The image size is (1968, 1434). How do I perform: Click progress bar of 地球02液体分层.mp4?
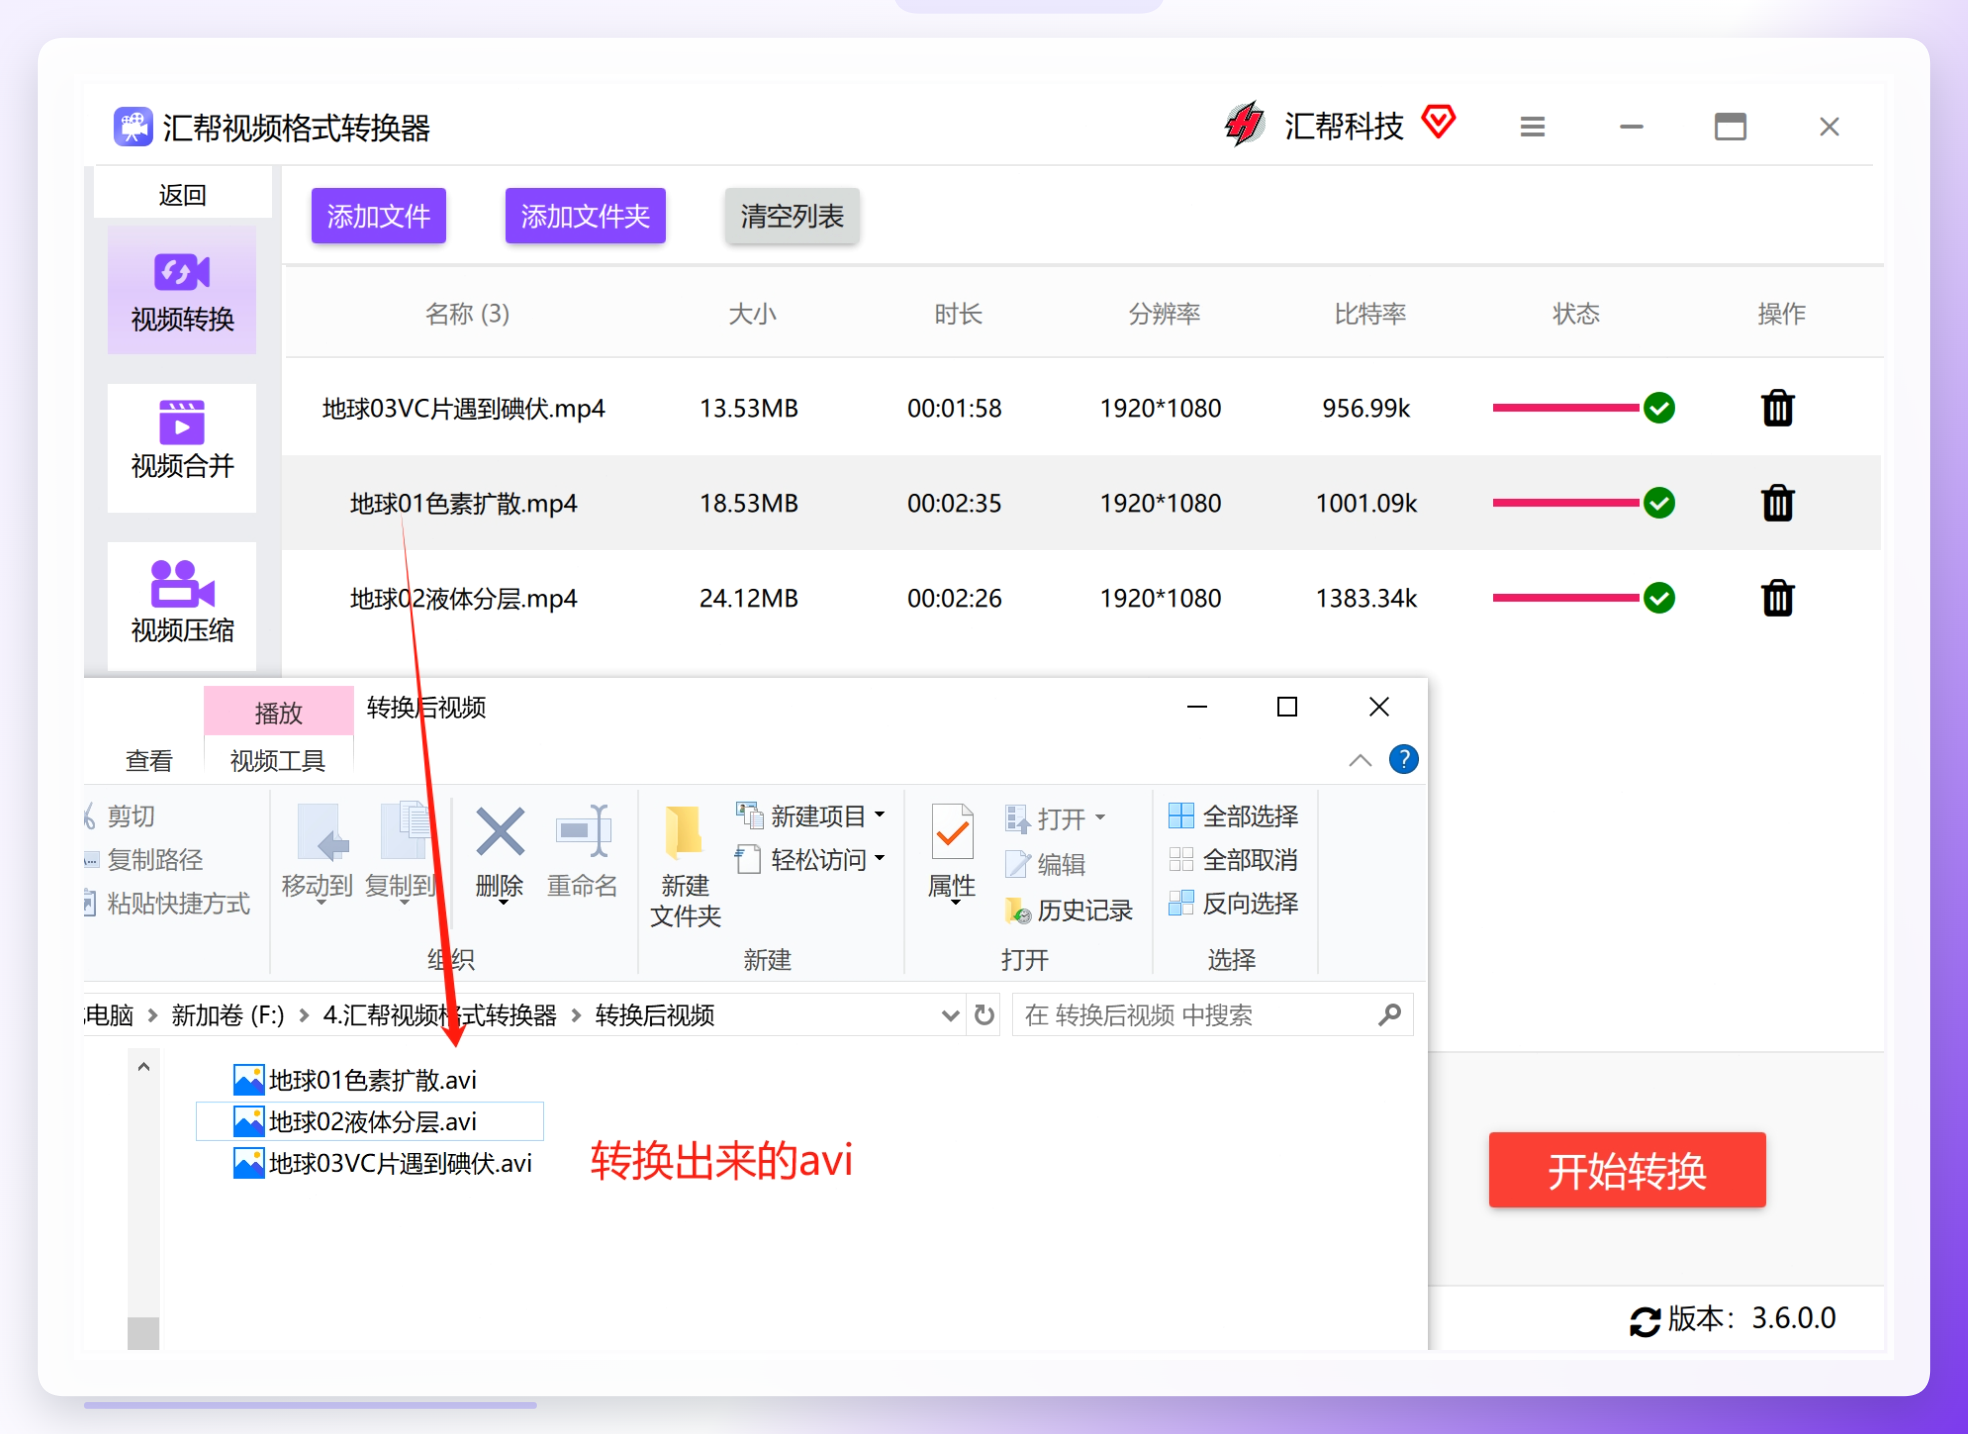pyautogui.click(x=1567, y=598)
